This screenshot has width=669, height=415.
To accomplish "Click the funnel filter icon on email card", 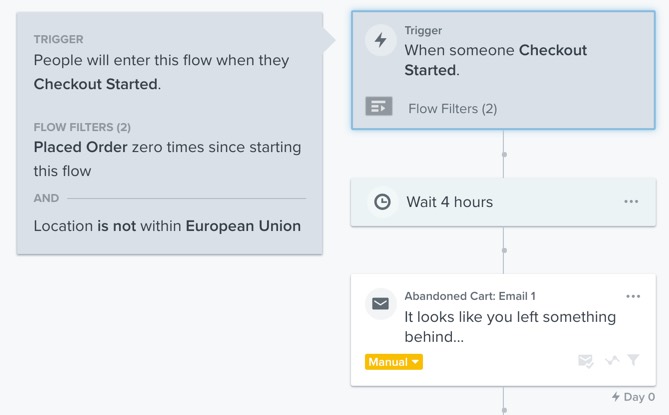I will point(633,360).
